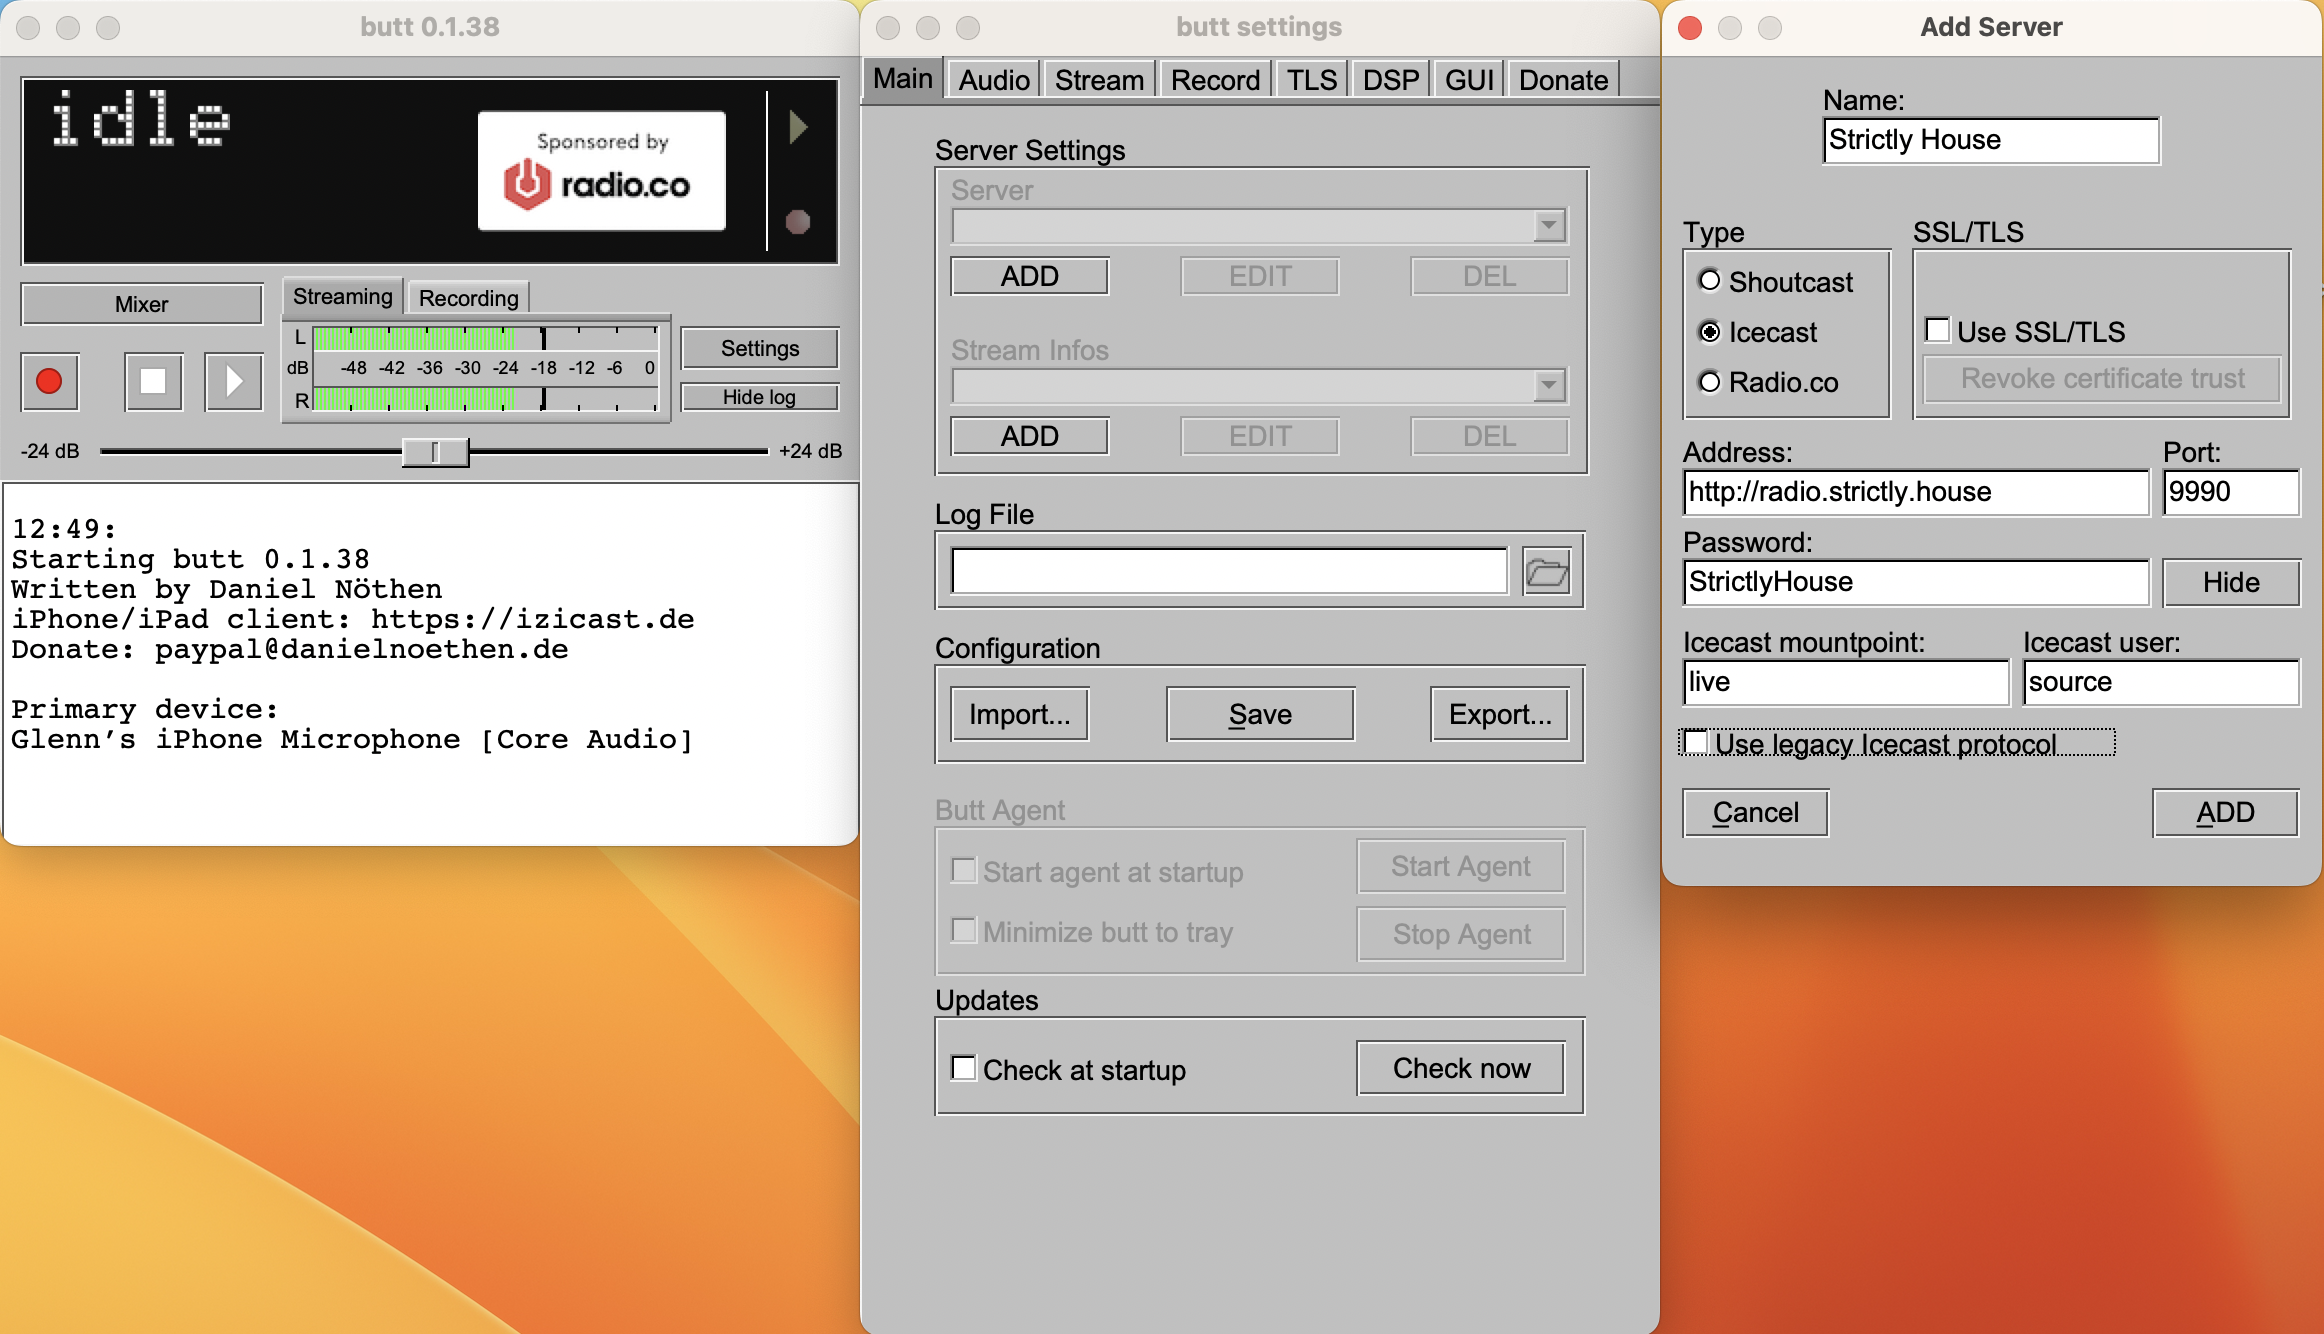Click the gain slider handle
Viewport: 2324px width, 1334px height.
click(435, 452)
